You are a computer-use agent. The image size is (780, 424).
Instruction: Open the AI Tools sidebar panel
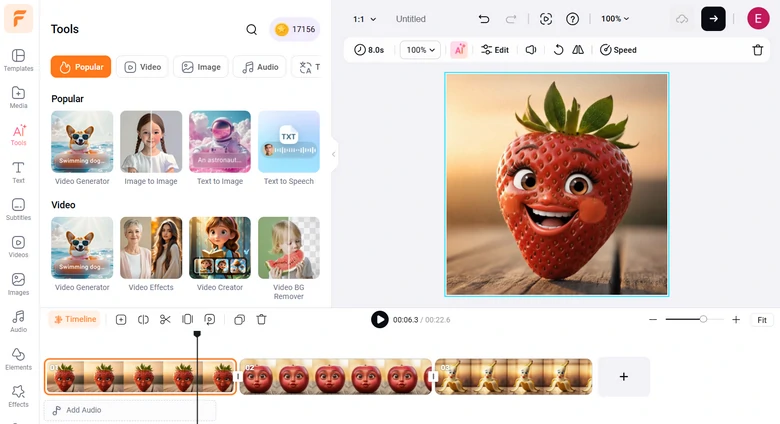click(x=18, y=135)
